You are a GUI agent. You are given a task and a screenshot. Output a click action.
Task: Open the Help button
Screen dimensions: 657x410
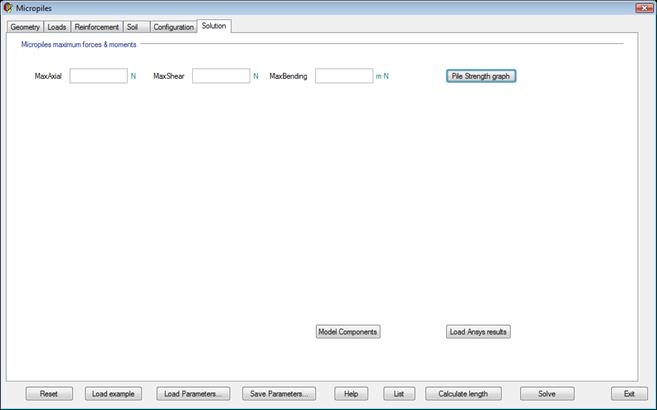coord(351,394)
